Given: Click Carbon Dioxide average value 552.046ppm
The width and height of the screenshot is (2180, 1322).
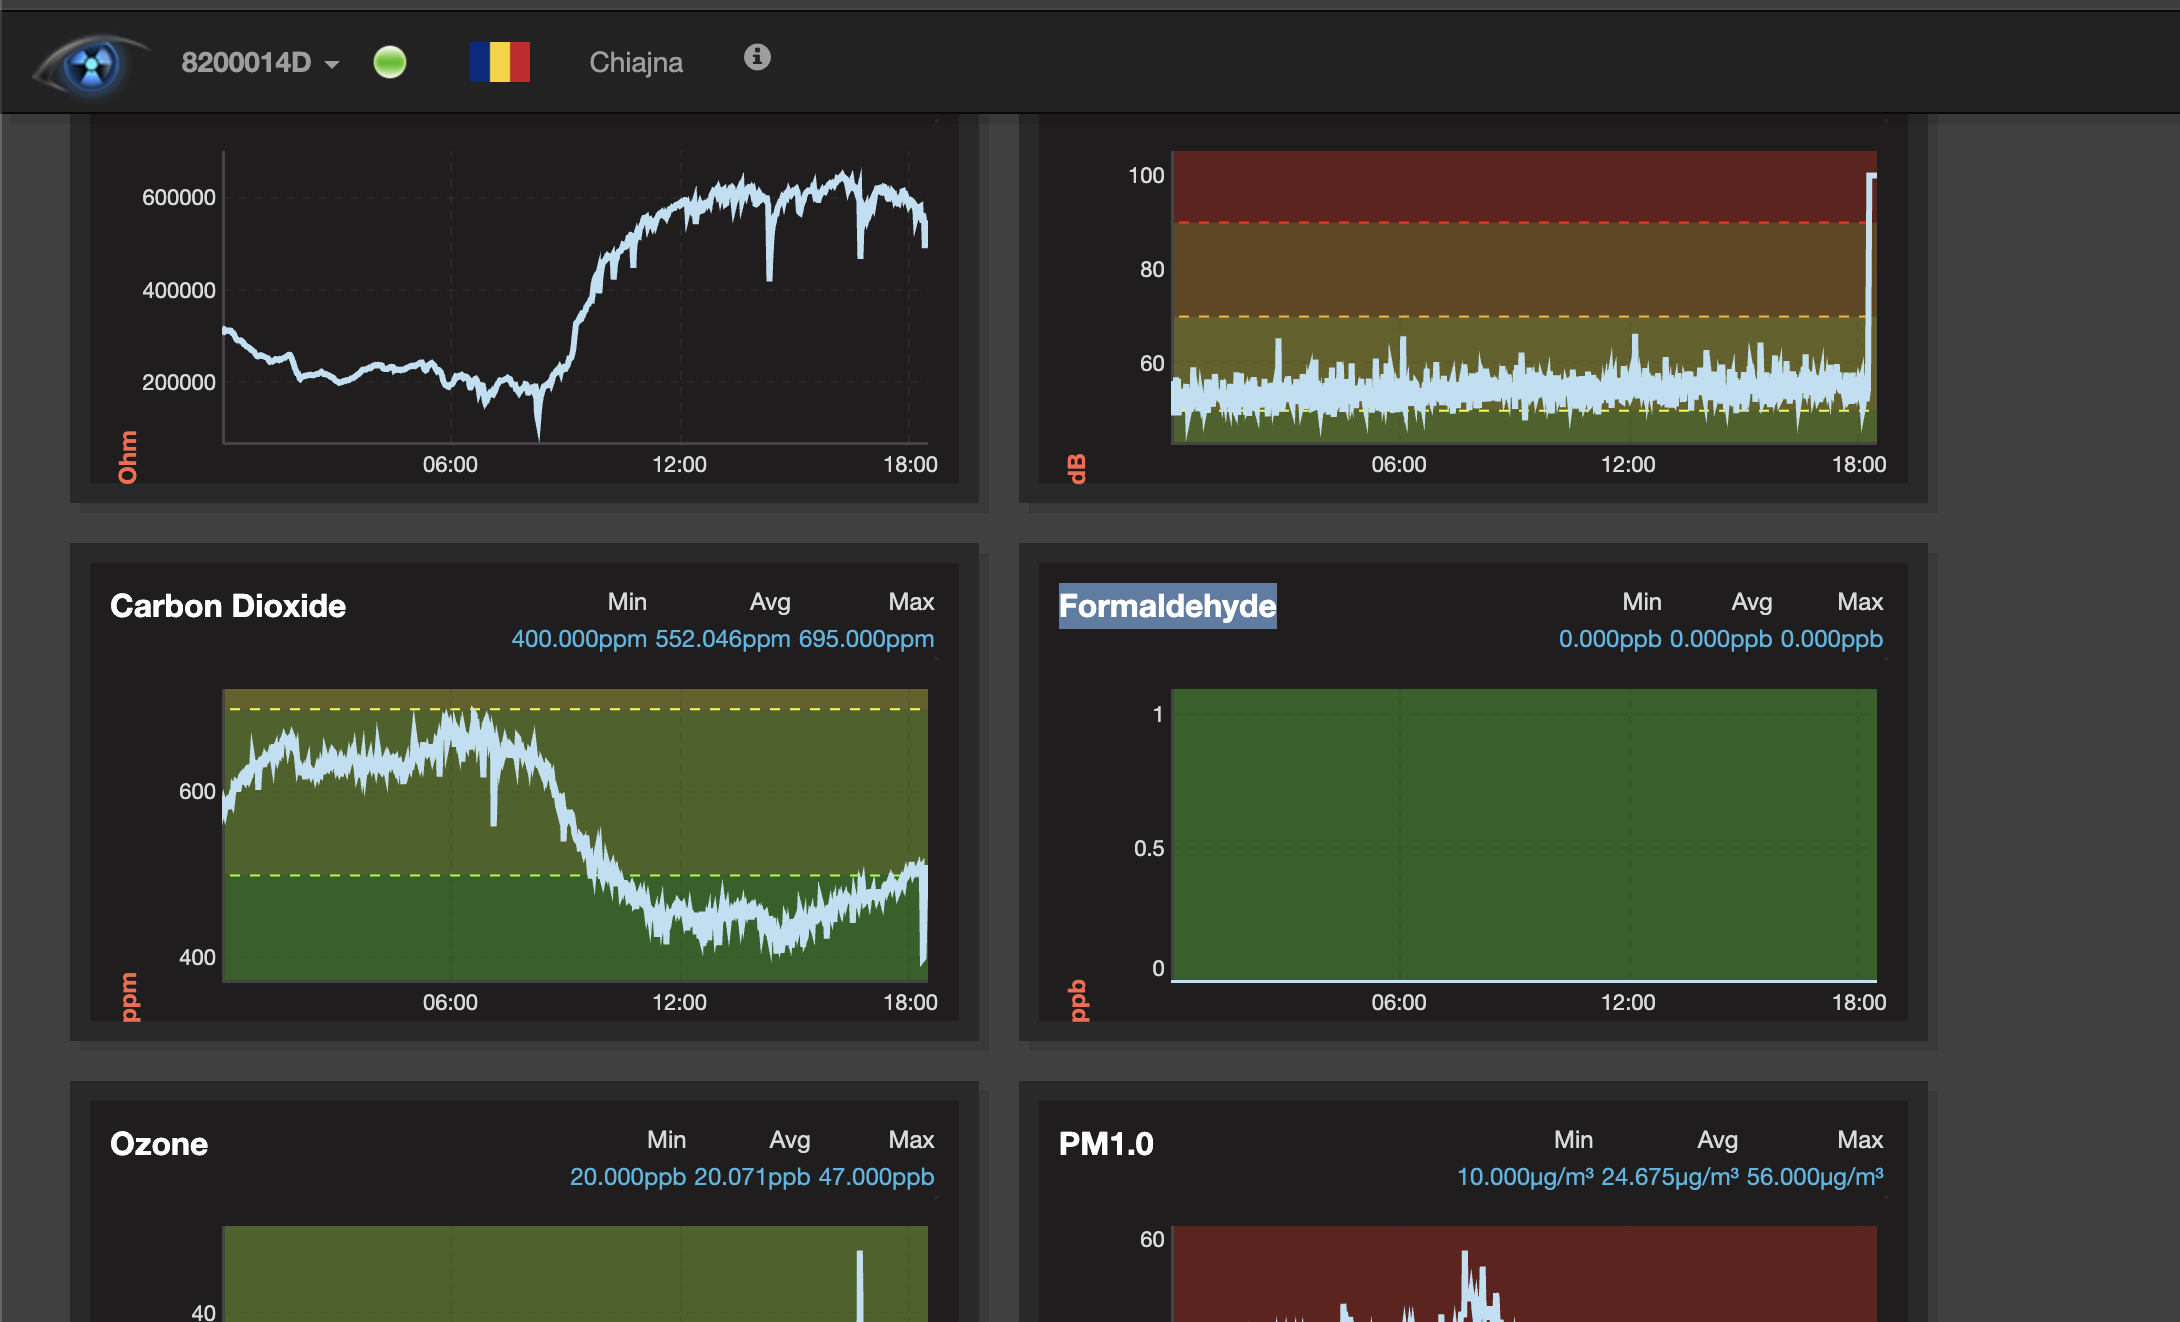Looking at the screenshot, I should coord(722,639).
